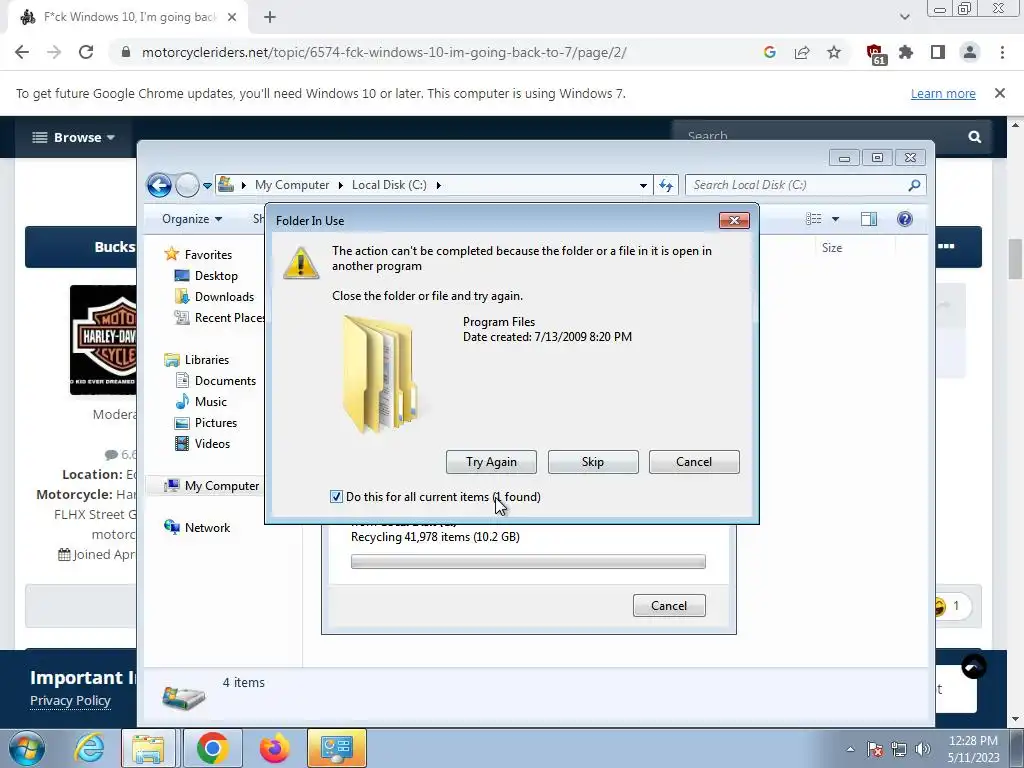Toggle the Explorer preview pane icon
The image size is (1024, 768).
point(869,219)
